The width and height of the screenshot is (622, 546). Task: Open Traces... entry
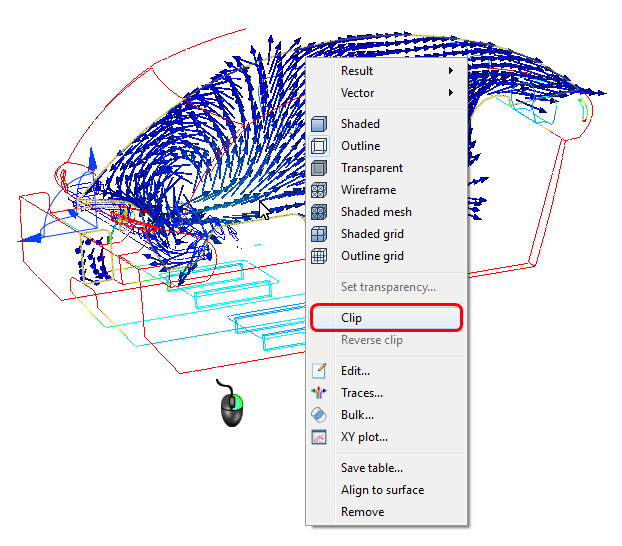pyautogui.click(x=386, y=393)
